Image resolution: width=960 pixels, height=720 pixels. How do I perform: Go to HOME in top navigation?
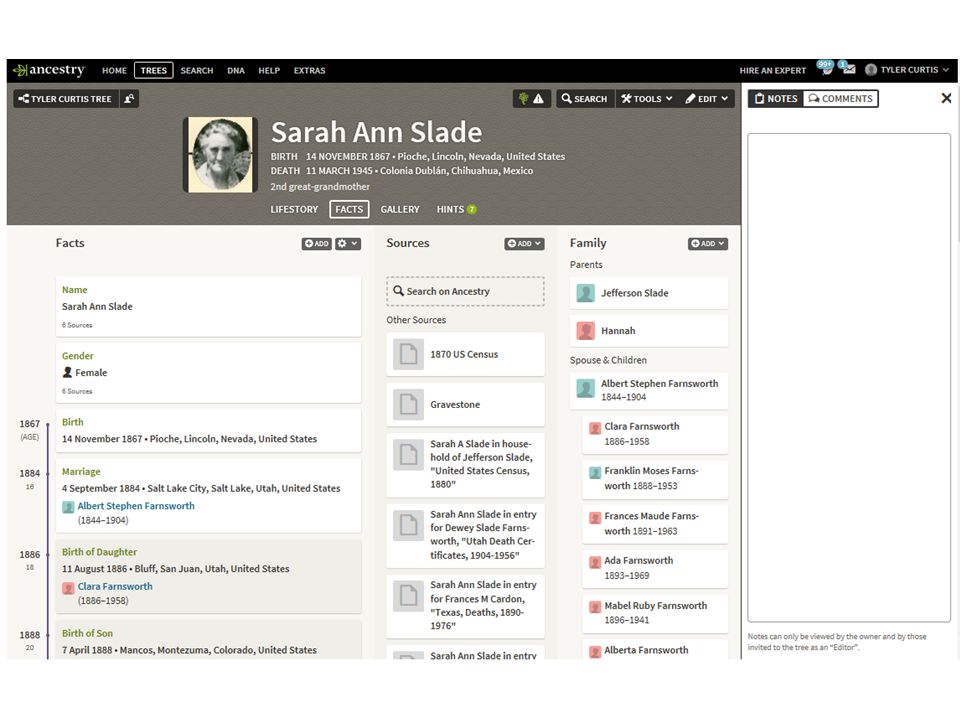pos(114,70)
